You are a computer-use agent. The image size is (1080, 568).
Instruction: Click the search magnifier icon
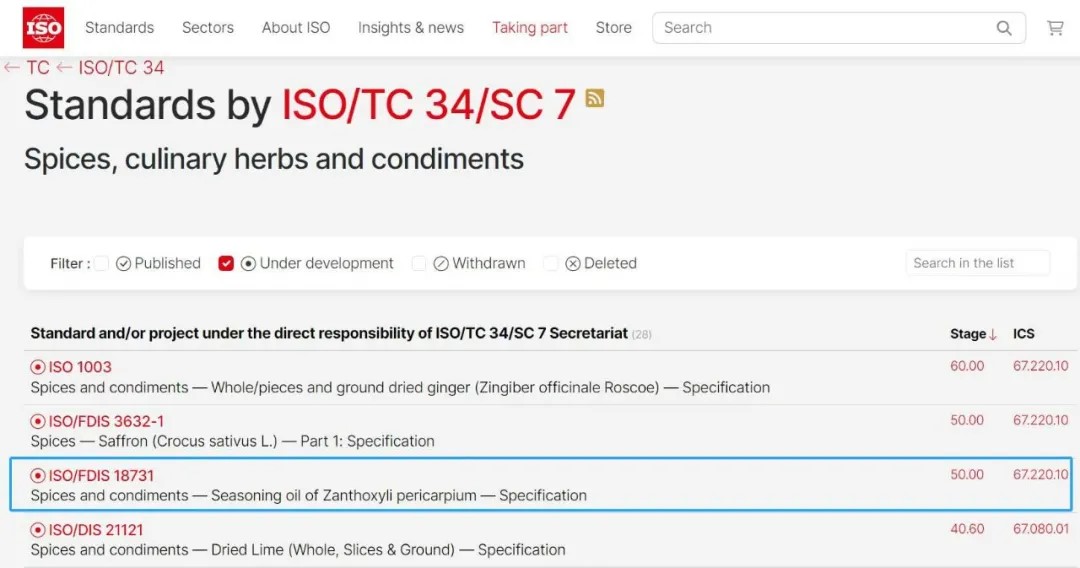coord(1004,28)
